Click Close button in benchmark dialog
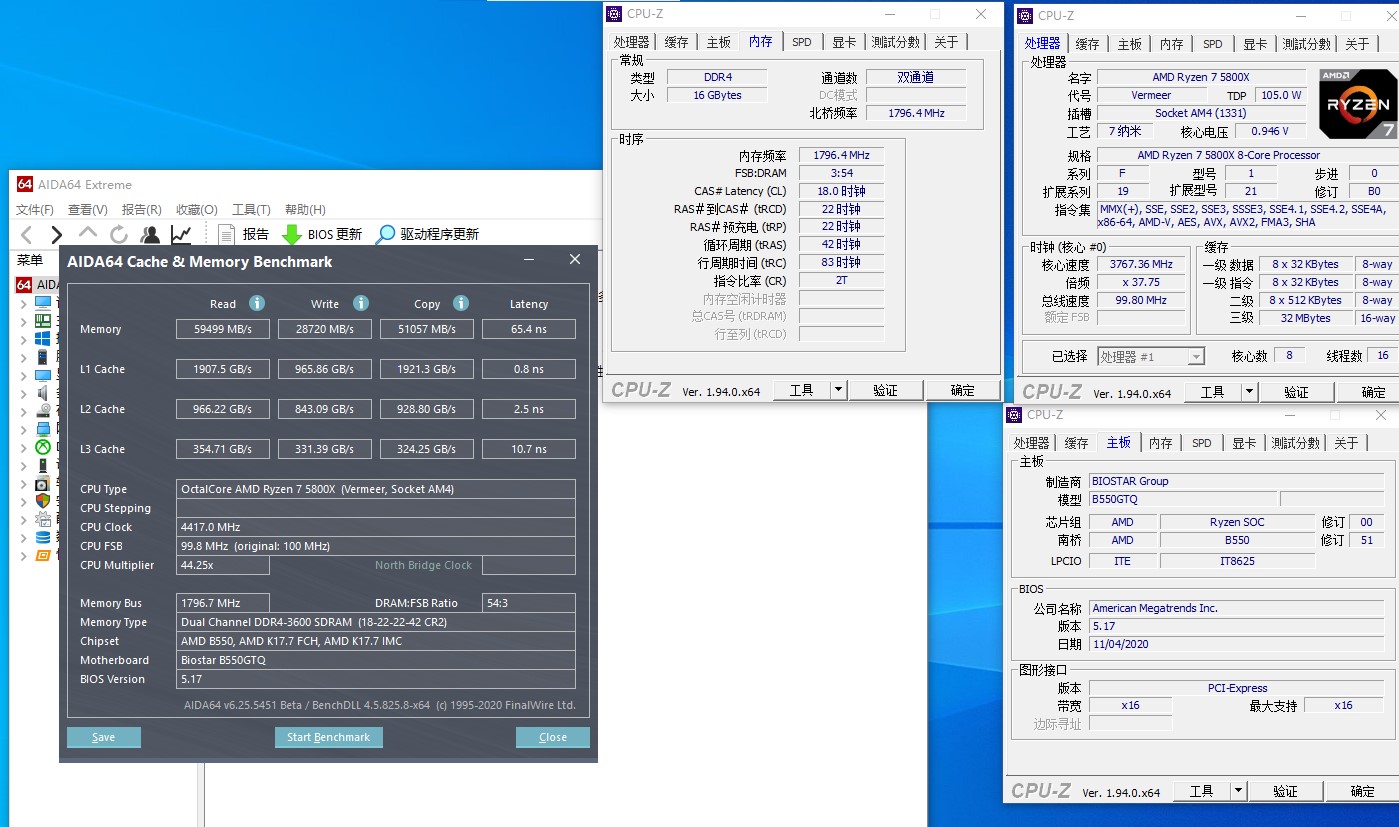Screen dimensions: 1399x827 tap(553, 737)
